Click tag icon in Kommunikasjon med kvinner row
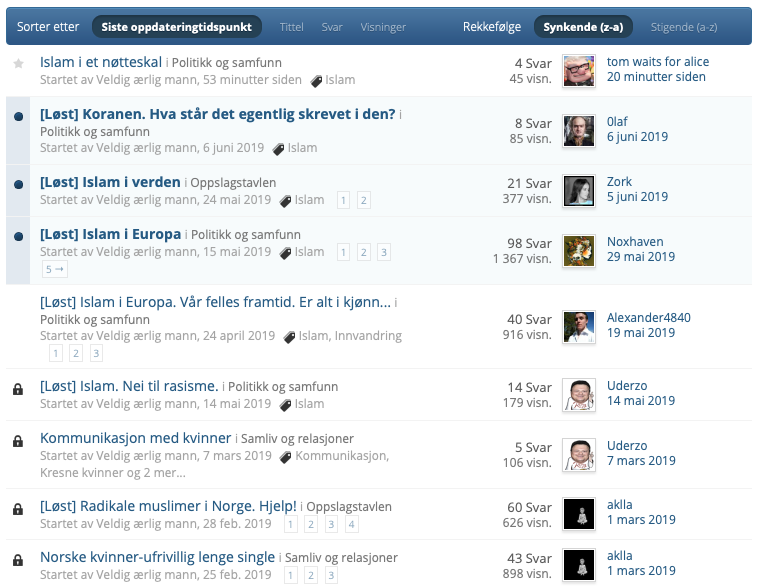Screen dimensions: 759x586 286,457
